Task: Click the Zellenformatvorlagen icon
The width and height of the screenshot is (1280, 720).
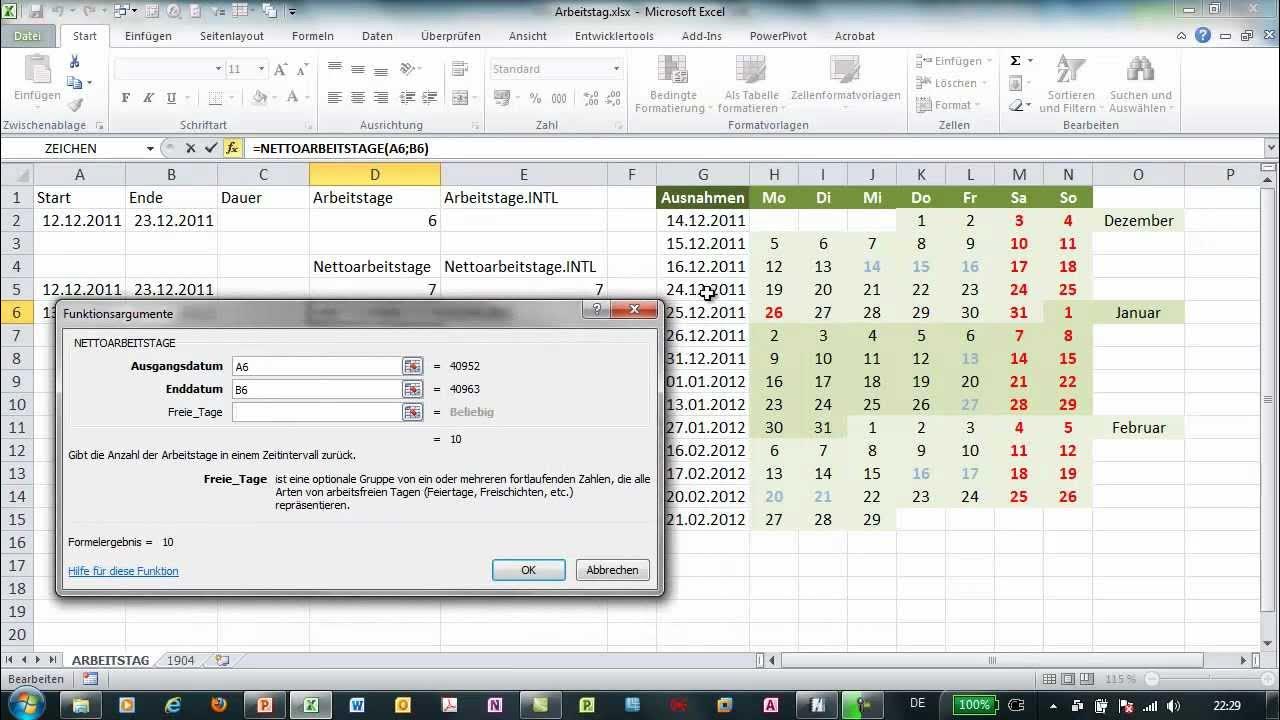Action: [x=845, y=70]
